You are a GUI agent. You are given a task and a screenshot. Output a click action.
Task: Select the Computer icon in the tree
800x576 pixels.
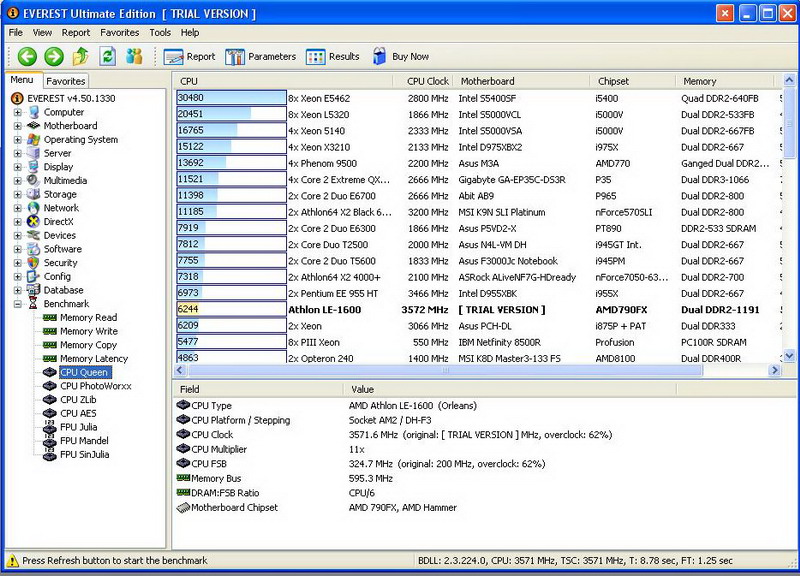[x=34, y=112]
